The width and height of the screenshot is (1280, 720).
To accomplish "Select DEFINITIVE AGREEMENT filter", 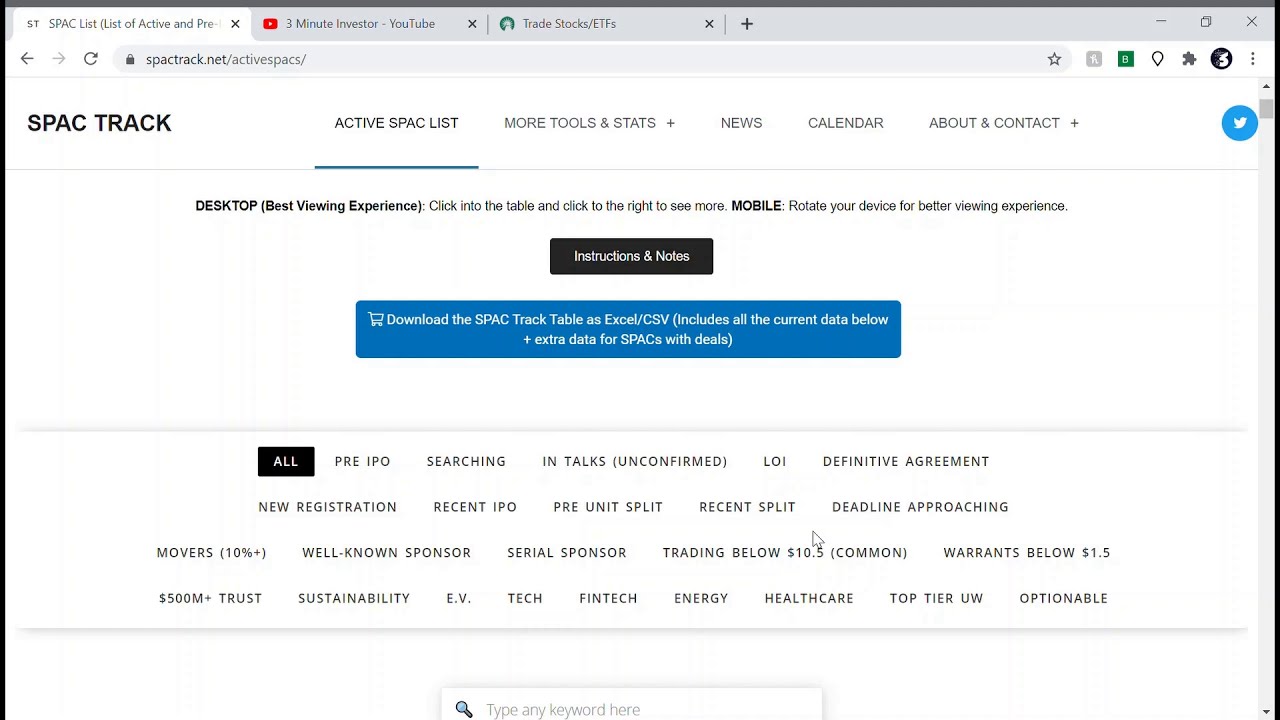I will tap(906, 461).
